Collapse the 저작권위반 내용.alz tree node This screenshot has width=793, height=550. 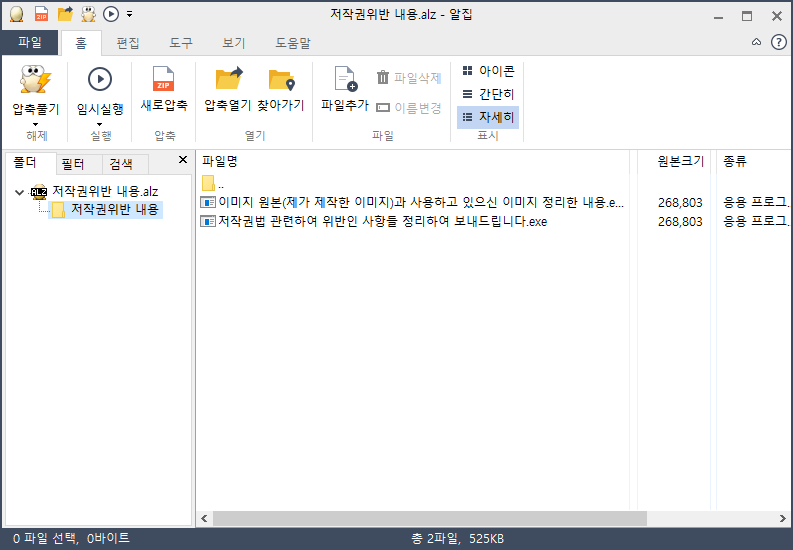point(19,192)
